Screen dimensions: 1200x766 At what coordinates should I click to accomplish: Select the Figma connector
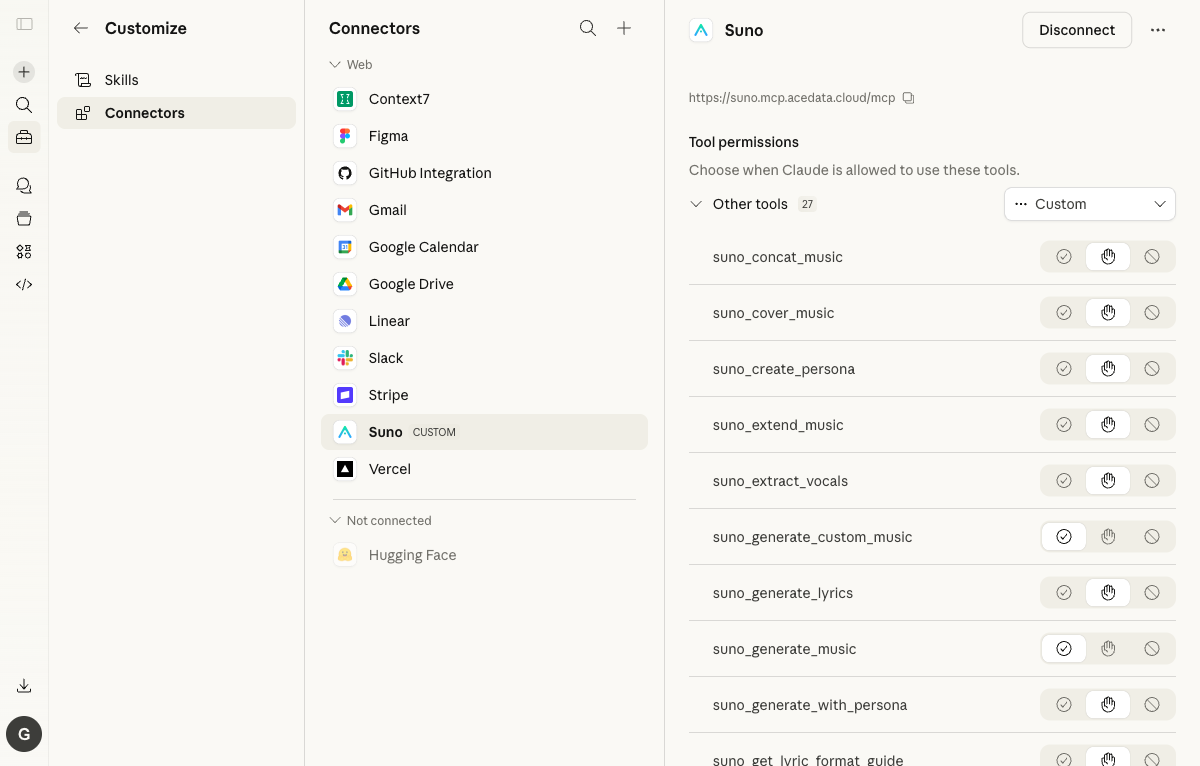(x=484, y=136)
